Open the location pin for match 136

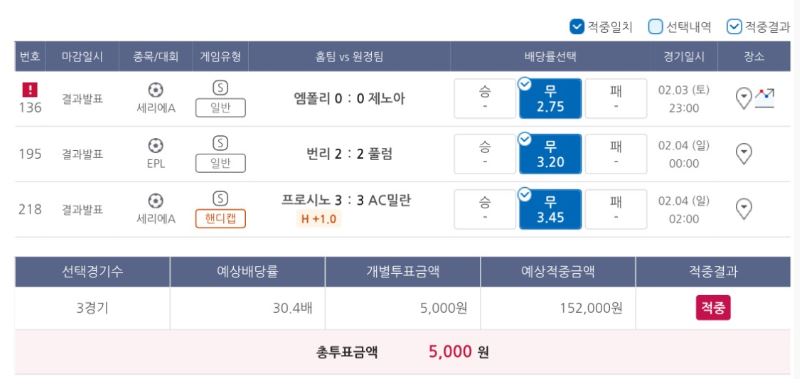743,99
